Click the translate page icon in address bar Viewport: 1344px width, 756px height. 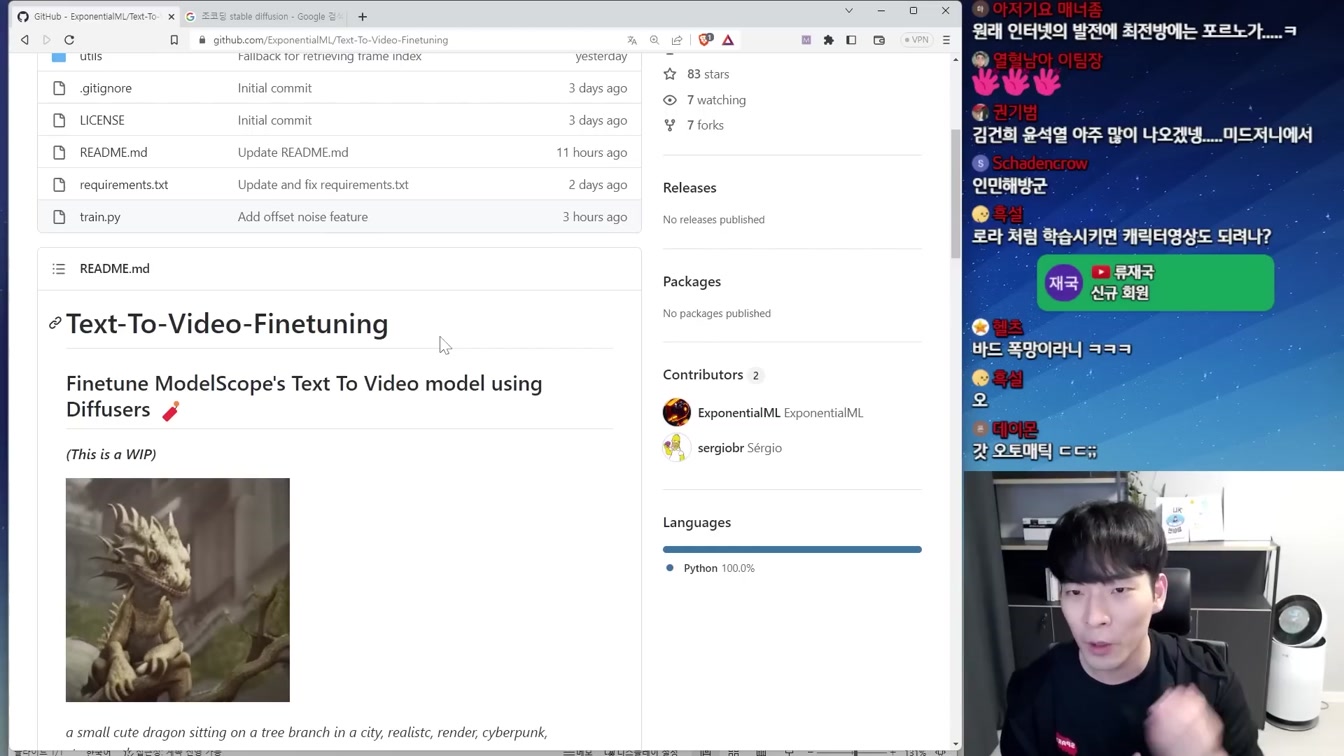pyautogui.click(x=632, y=40)
